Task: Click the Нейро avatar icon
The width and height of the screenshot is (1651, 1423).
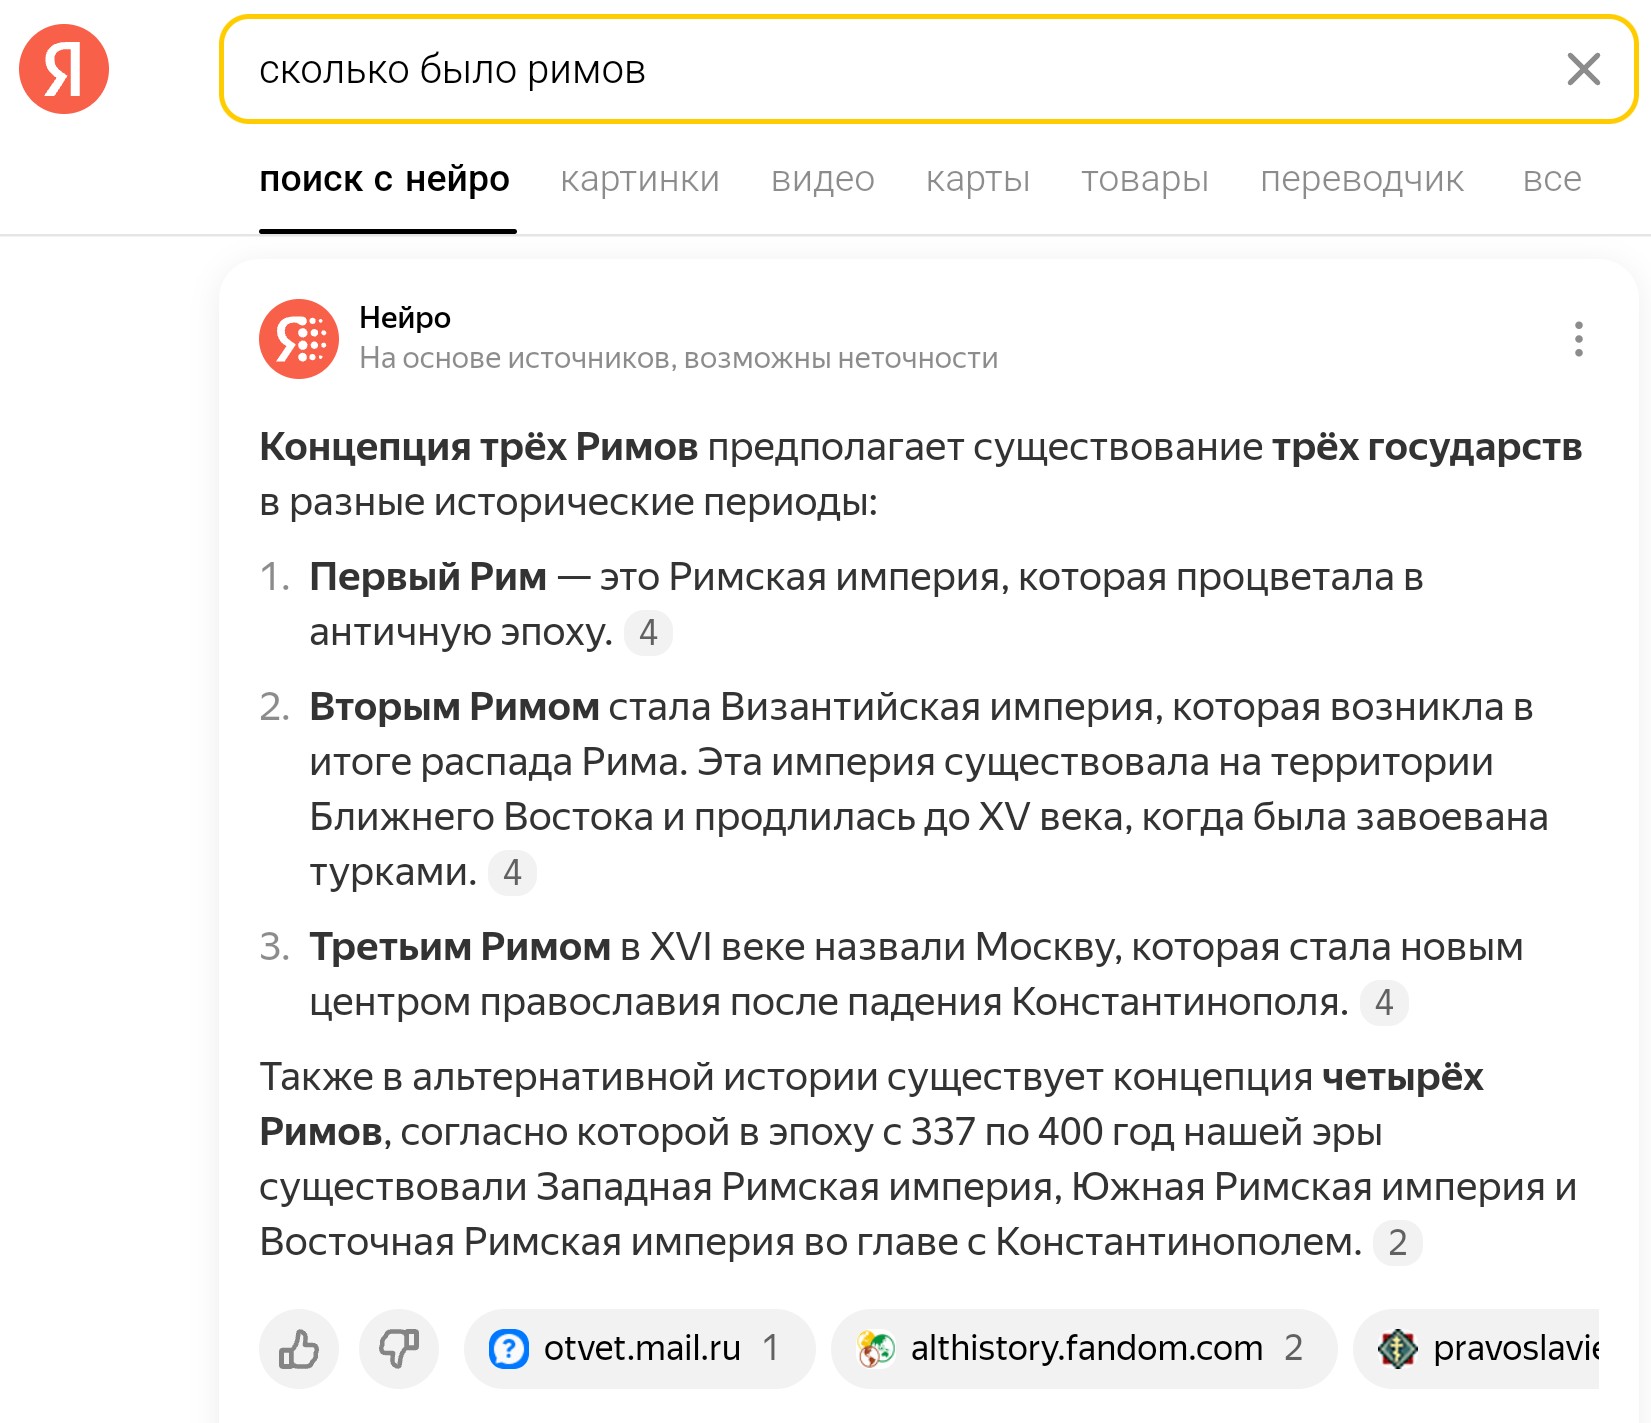Action: tap(299, 339)
